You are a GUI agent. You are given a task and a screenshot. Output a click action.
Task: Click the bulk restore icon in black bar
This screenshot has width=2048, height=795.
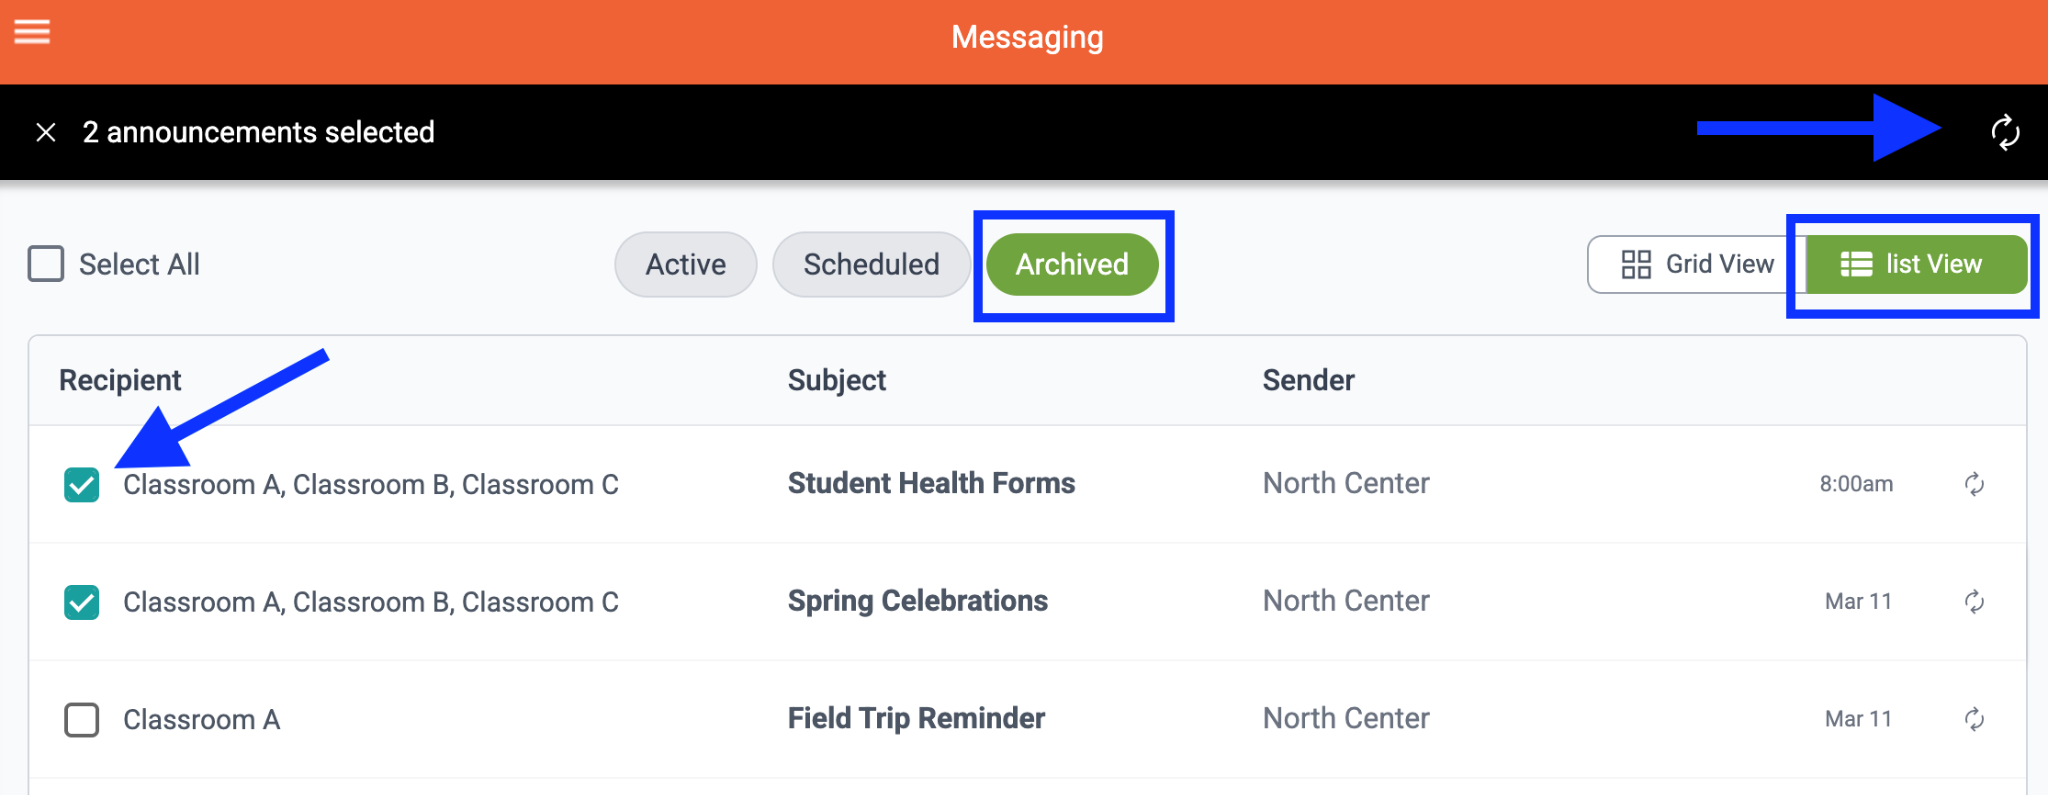(x=2005, y=132)
